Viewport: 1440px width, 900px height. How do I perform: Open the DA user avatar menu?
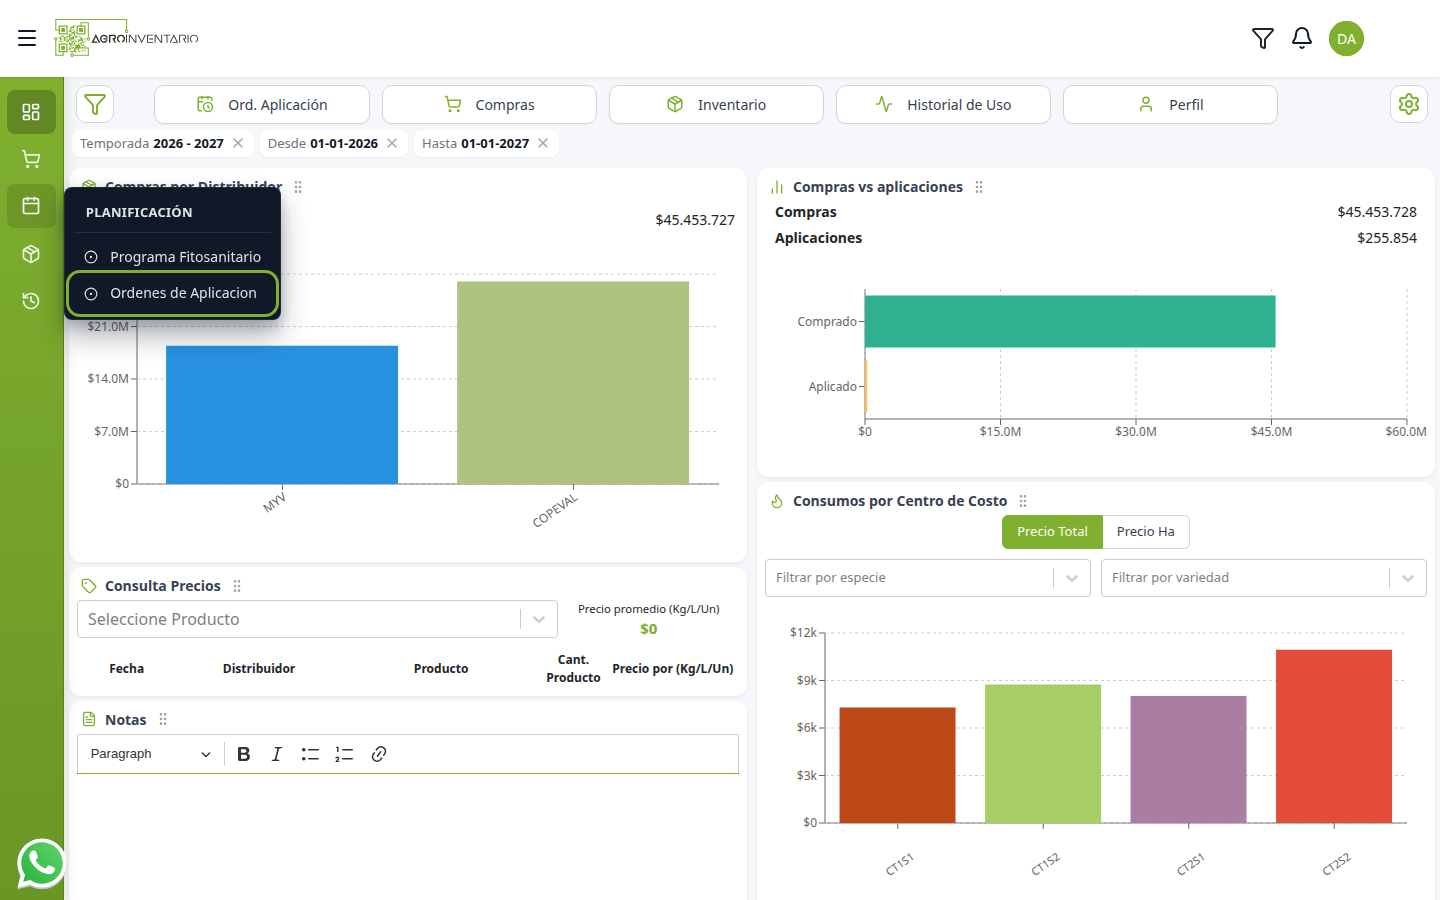pos(1346,38)
